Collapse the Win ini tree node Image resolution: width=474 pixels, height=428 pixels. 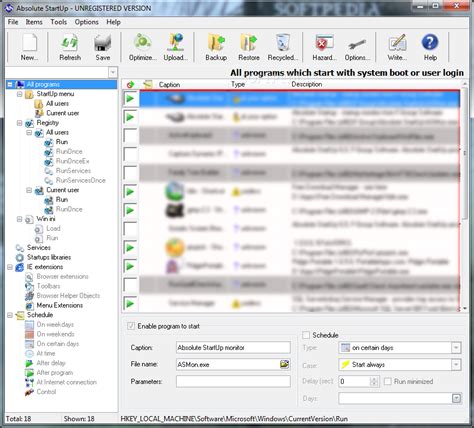click(x=19, y=219)
